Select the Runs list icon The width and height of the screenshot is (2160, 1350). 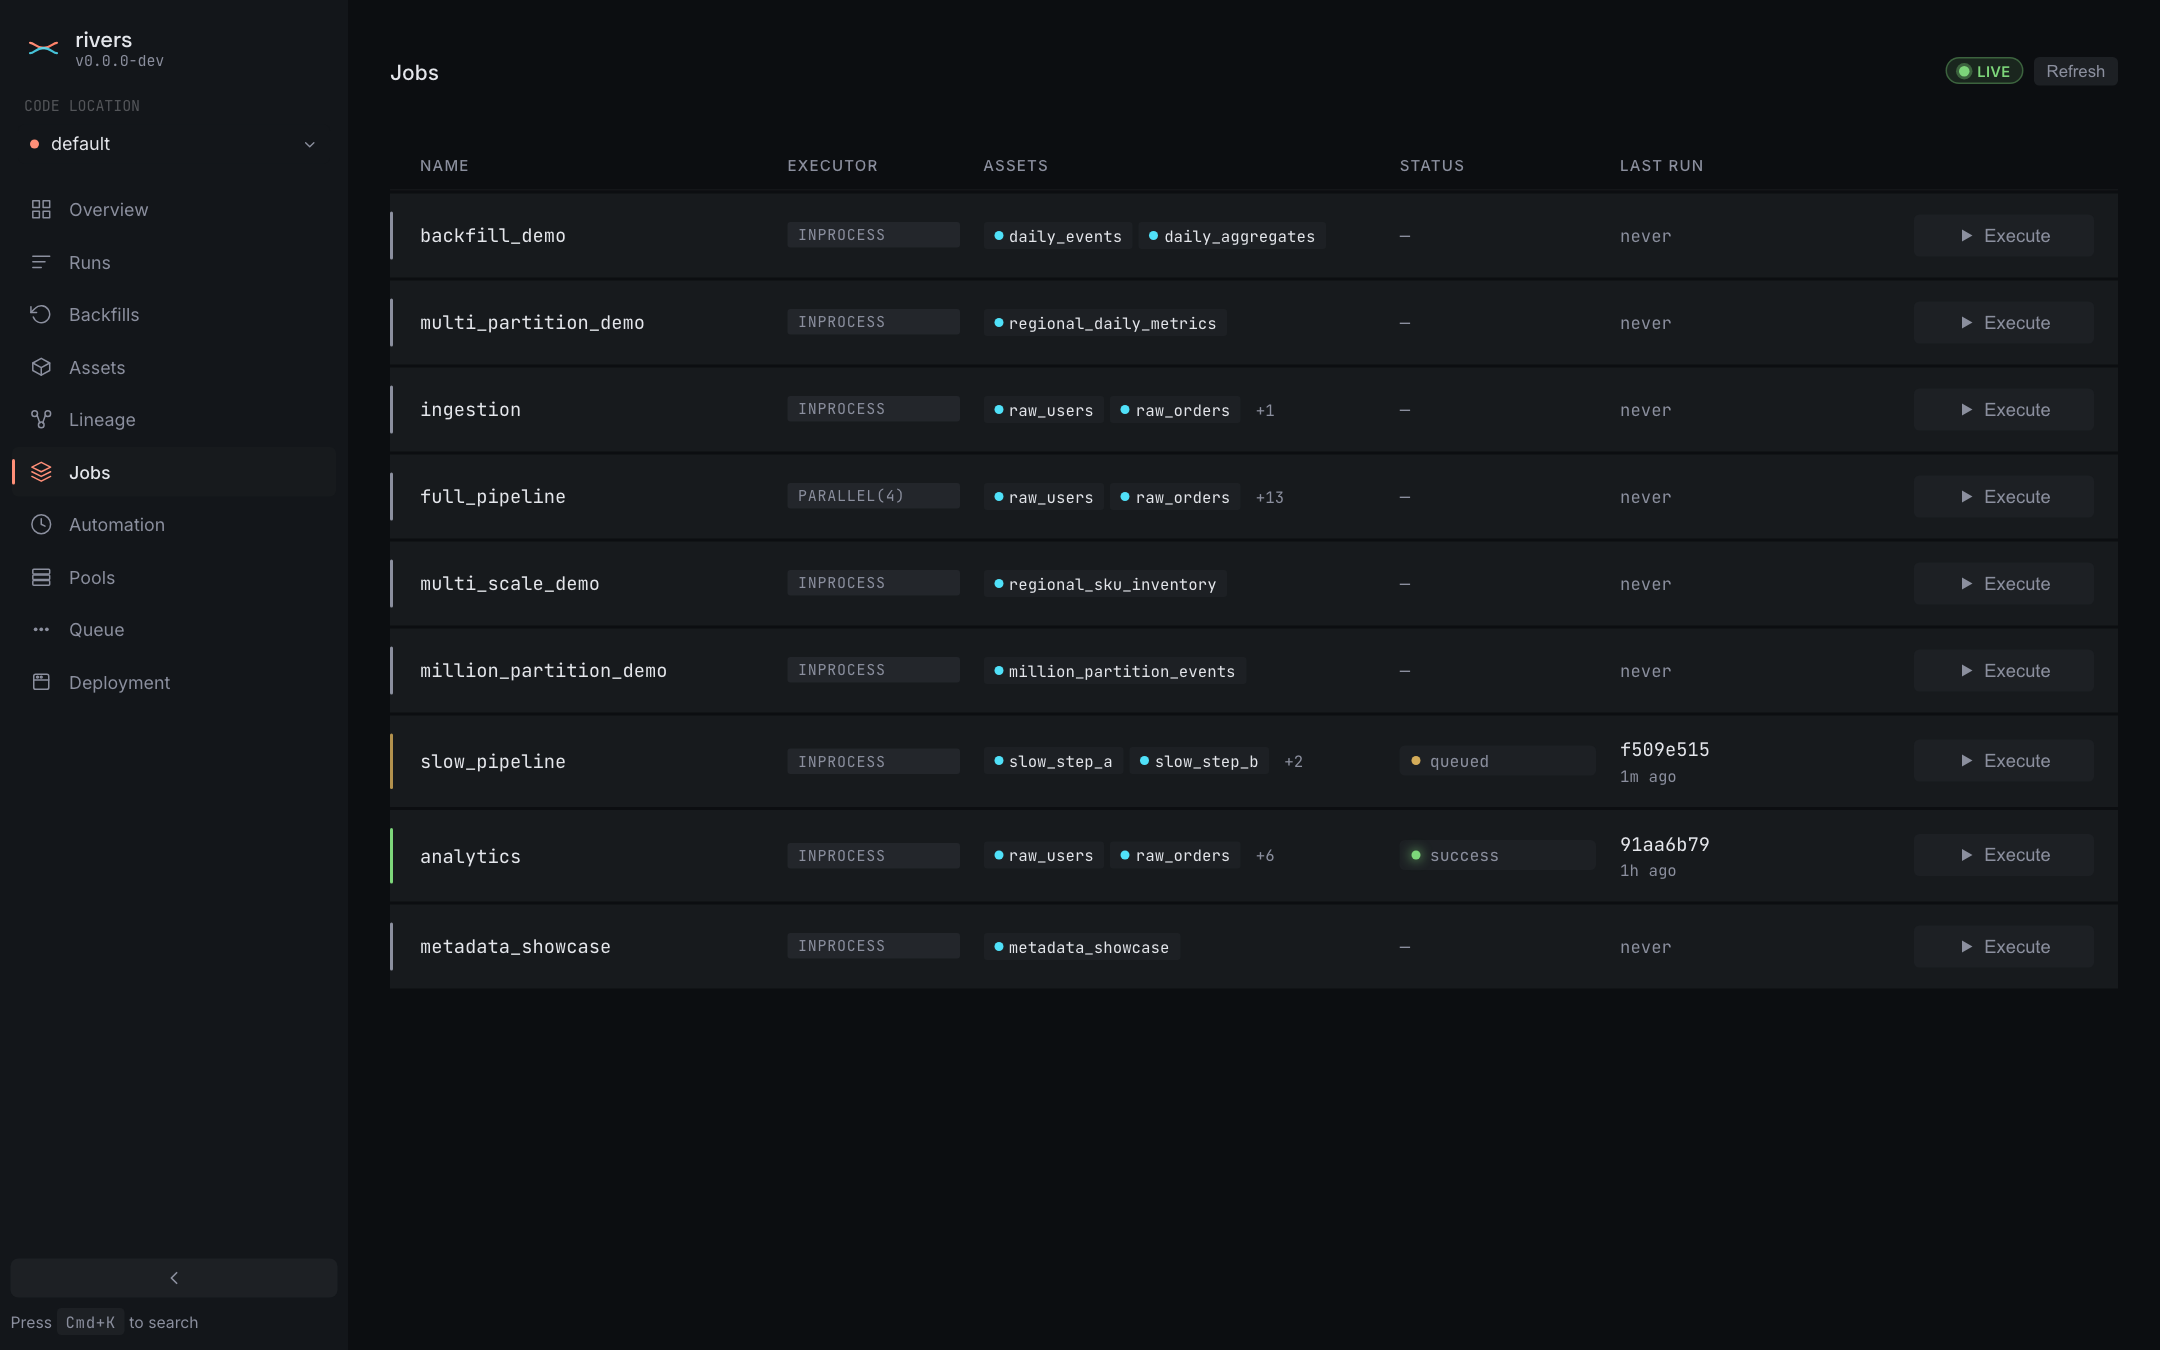[41, 262]
